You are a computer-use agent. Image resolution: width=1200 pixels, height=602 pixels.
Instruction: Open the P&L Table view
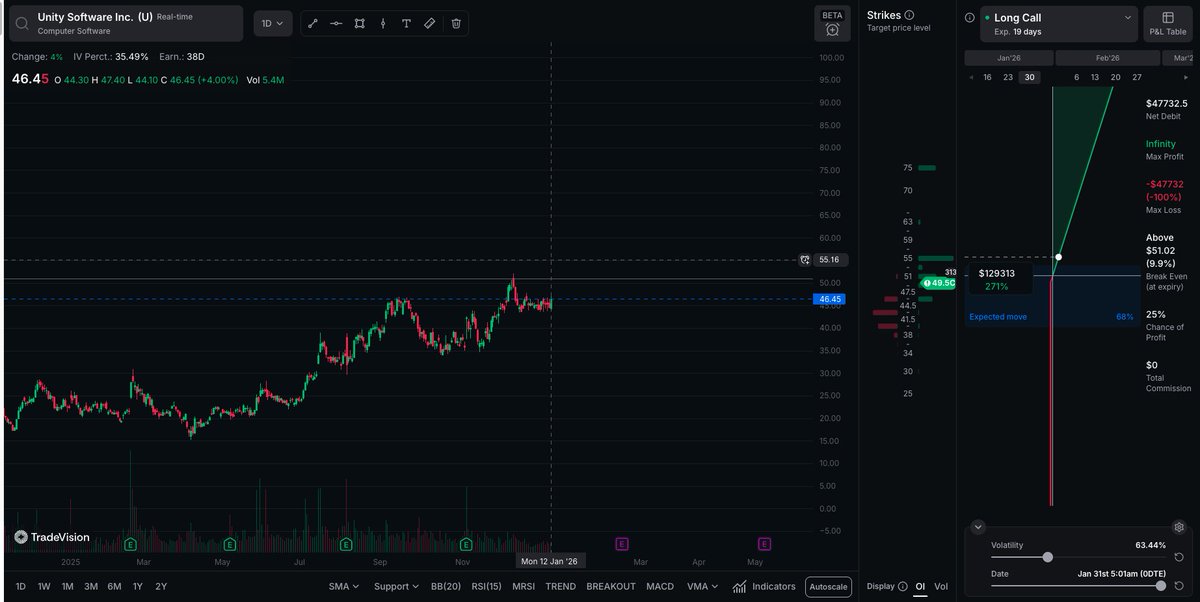1168,23
